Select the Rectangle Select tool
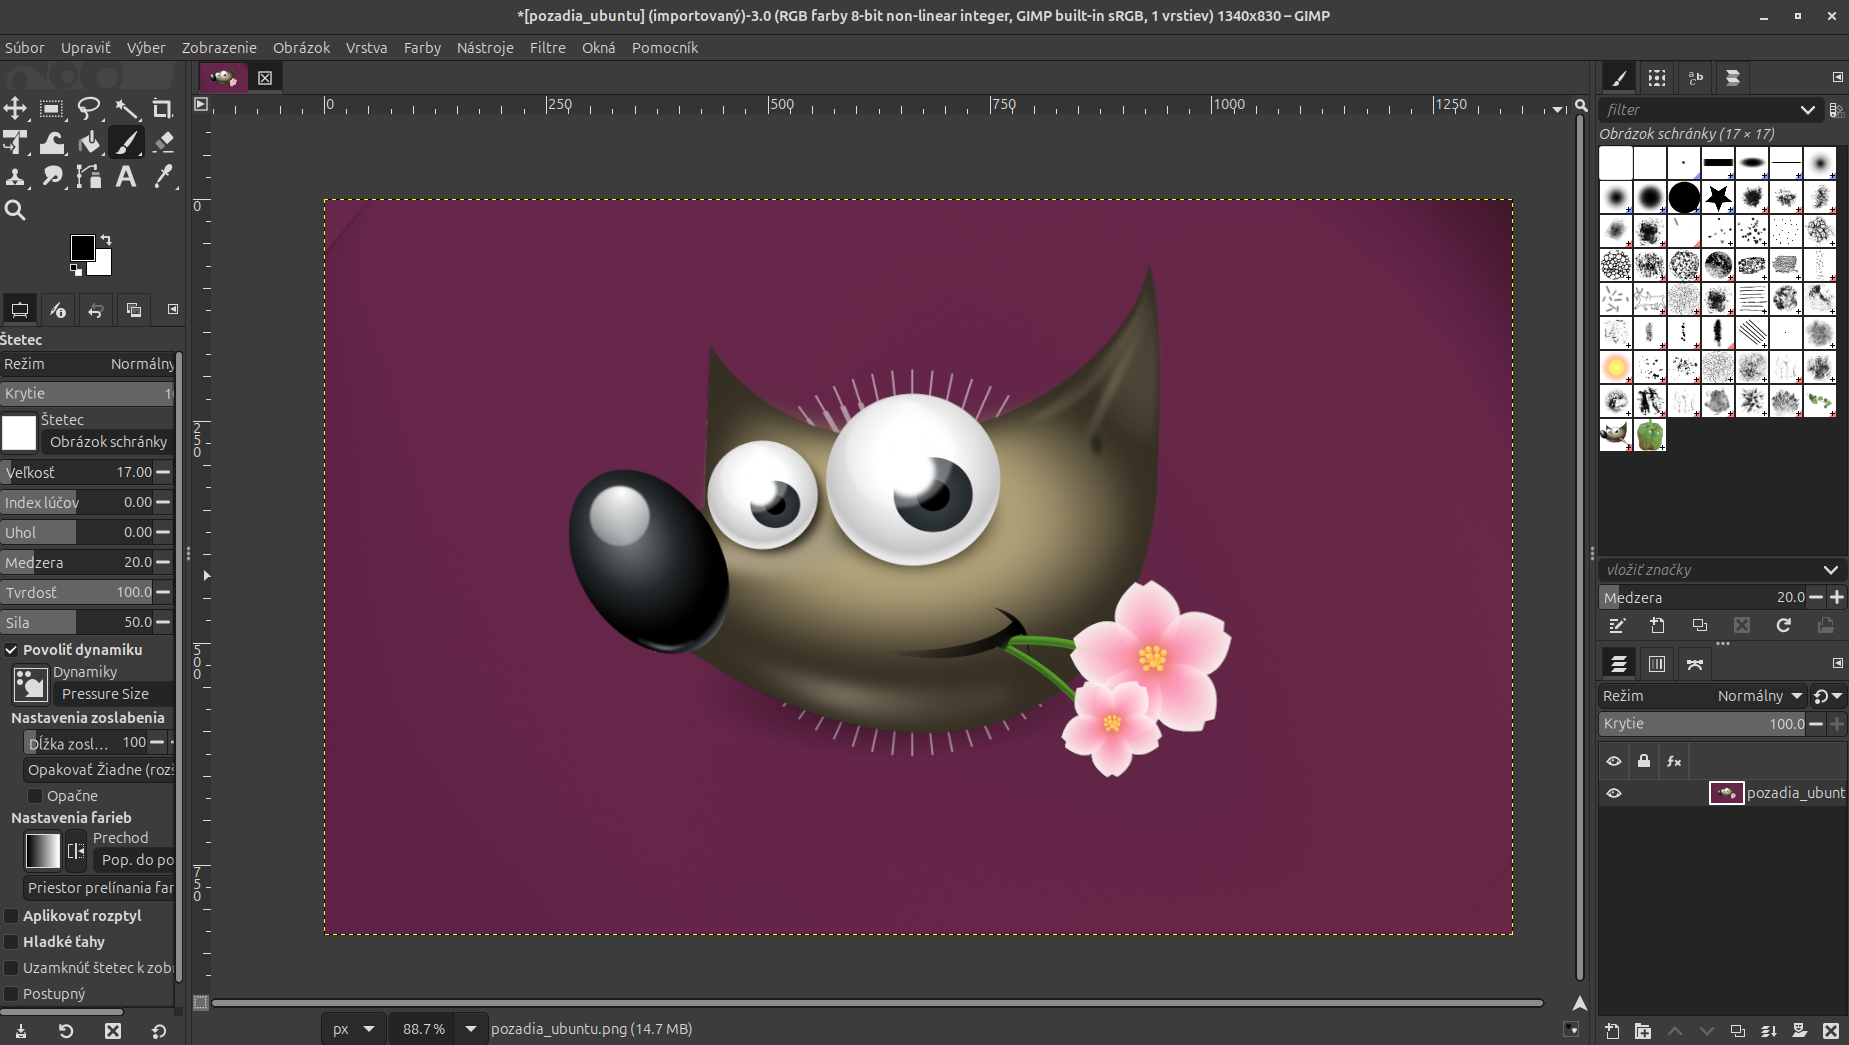This screenshot has width=1849, height=1045. (x=52, y=108)
